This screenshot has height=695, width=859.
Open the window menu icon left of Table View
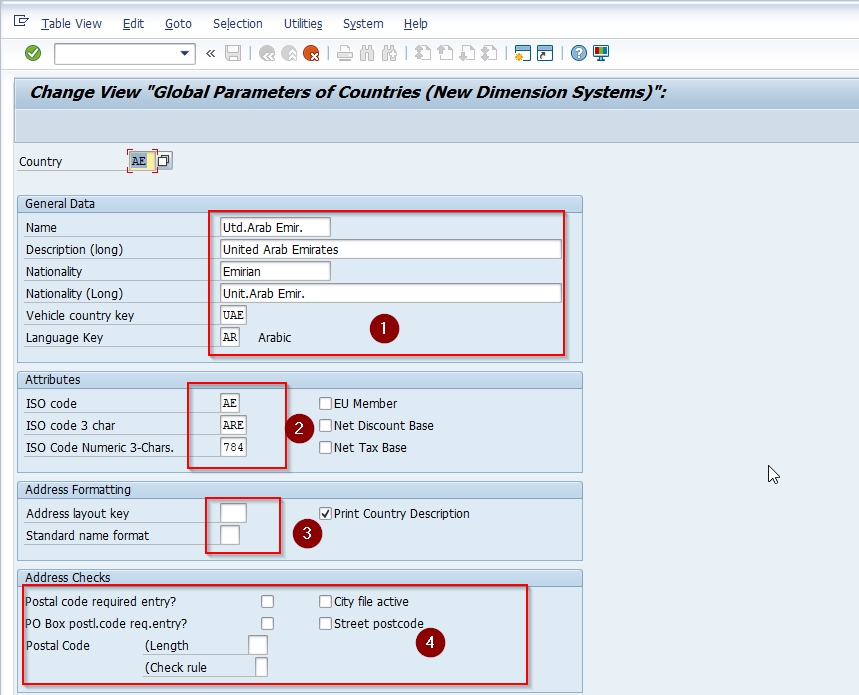tap(21, 22)
